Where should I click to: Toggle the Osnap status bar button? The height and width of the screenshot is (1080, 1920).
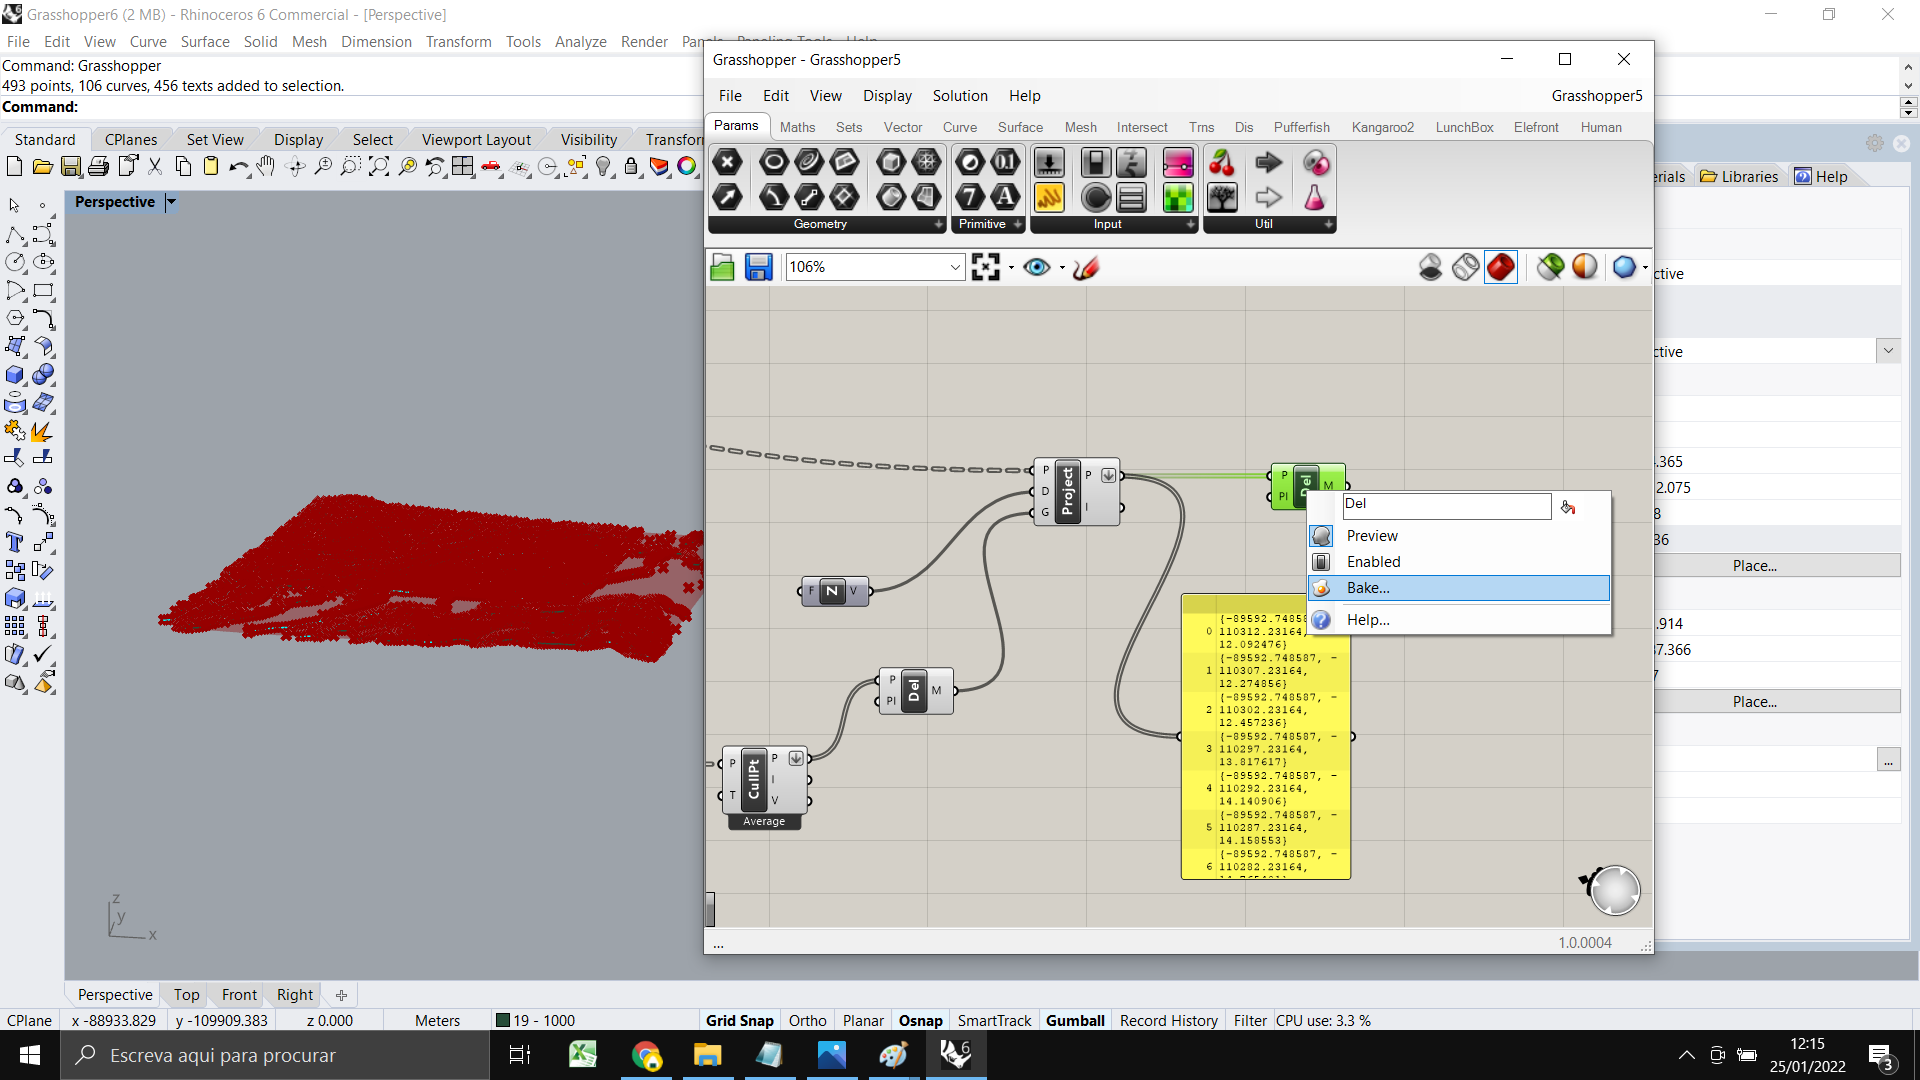[920, 1020]
